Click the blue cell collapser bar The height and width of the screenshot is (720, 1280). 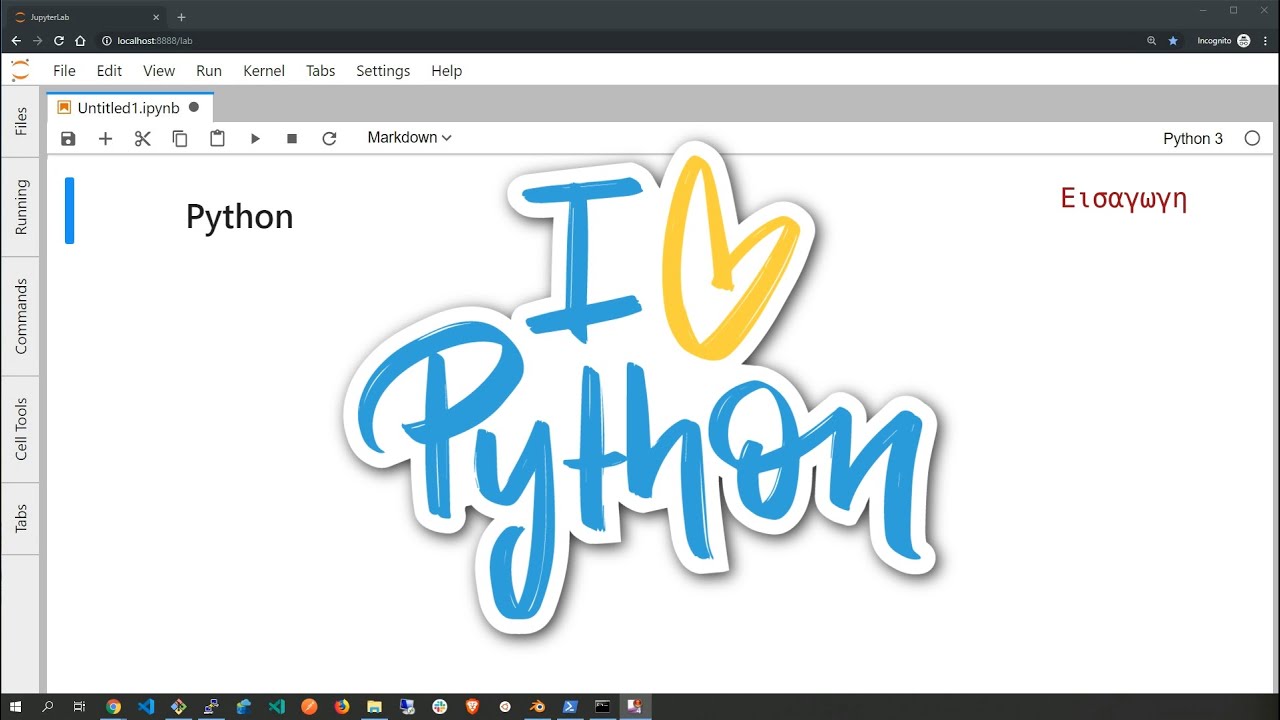tap(70, 210)
